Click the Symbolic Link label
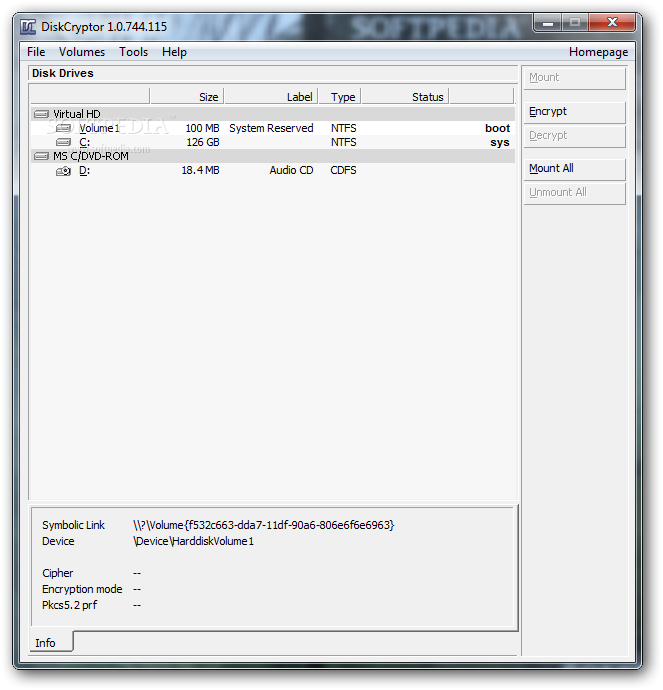This screenshot has height=690, width=663. [x=73, y=525]
